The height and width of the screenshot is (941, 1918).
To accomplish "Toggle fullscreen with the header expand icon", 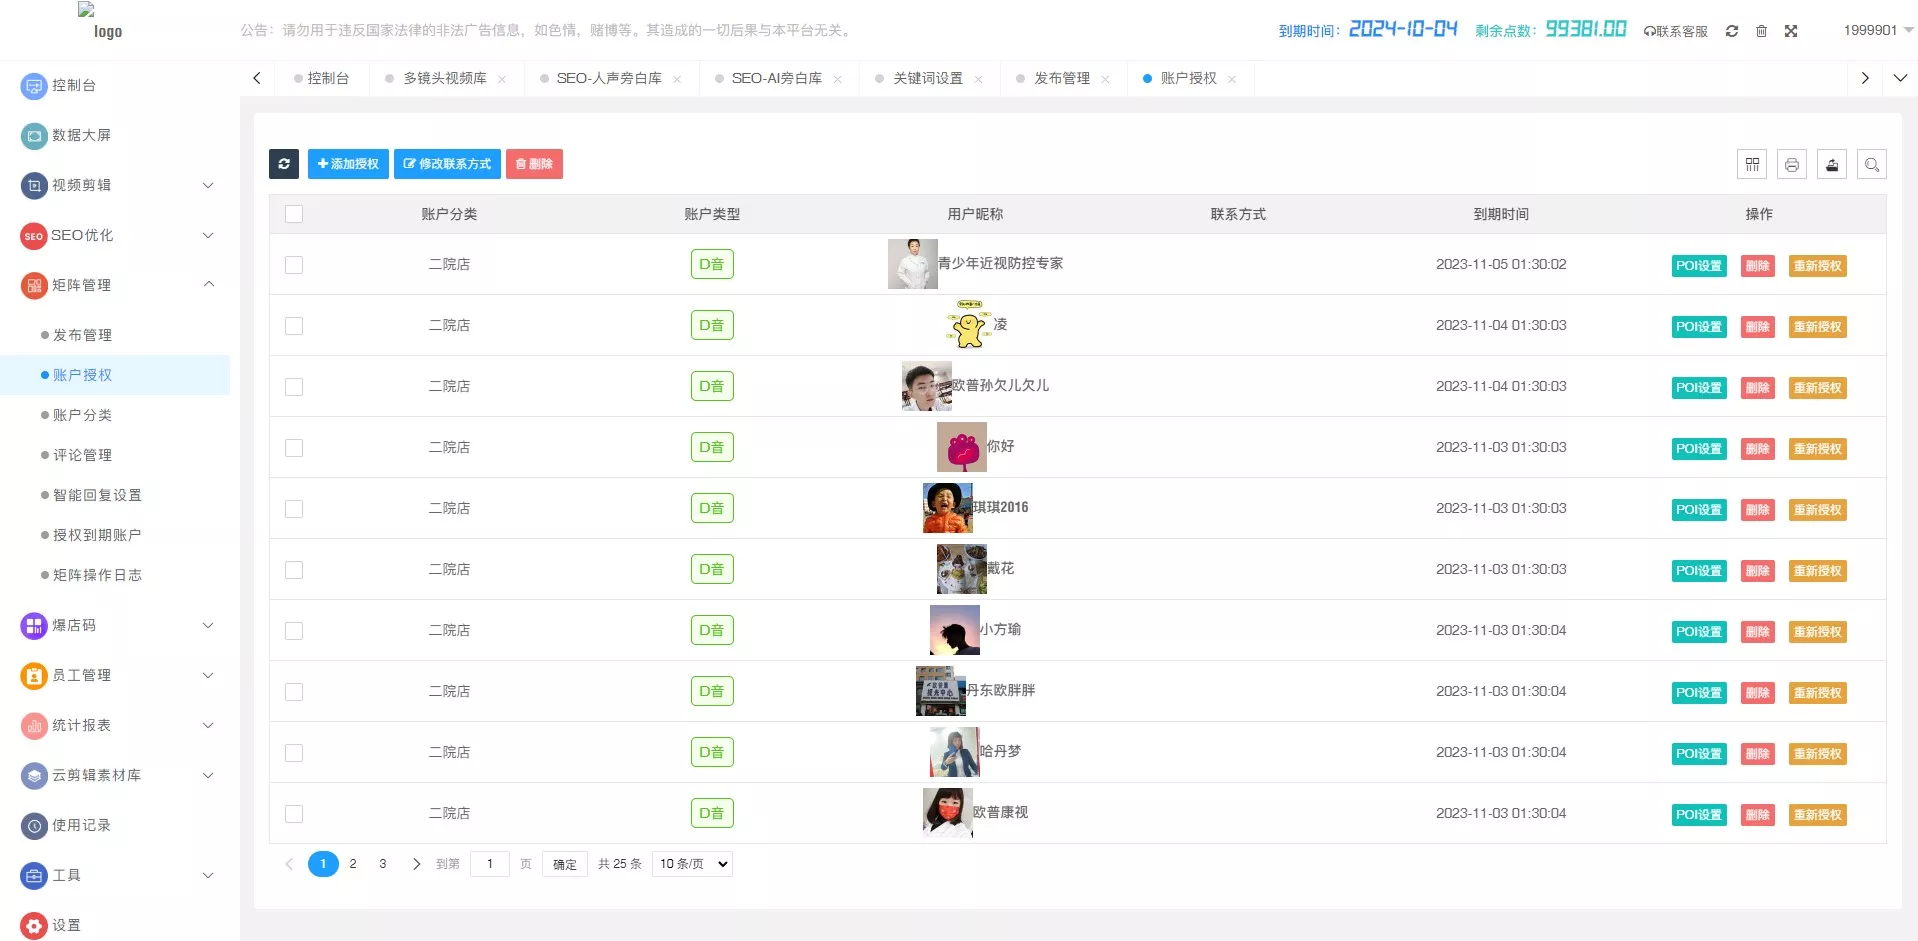I will (x=1791, y=31).
